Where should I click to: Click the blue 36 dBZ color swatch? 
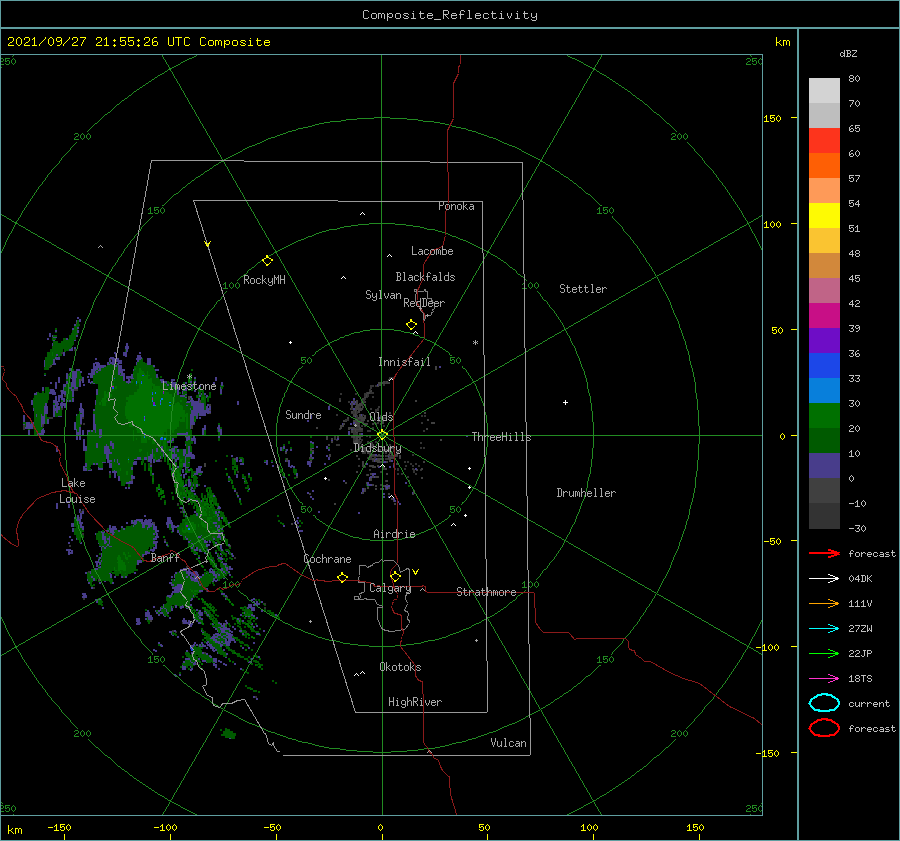pos(824,366)
